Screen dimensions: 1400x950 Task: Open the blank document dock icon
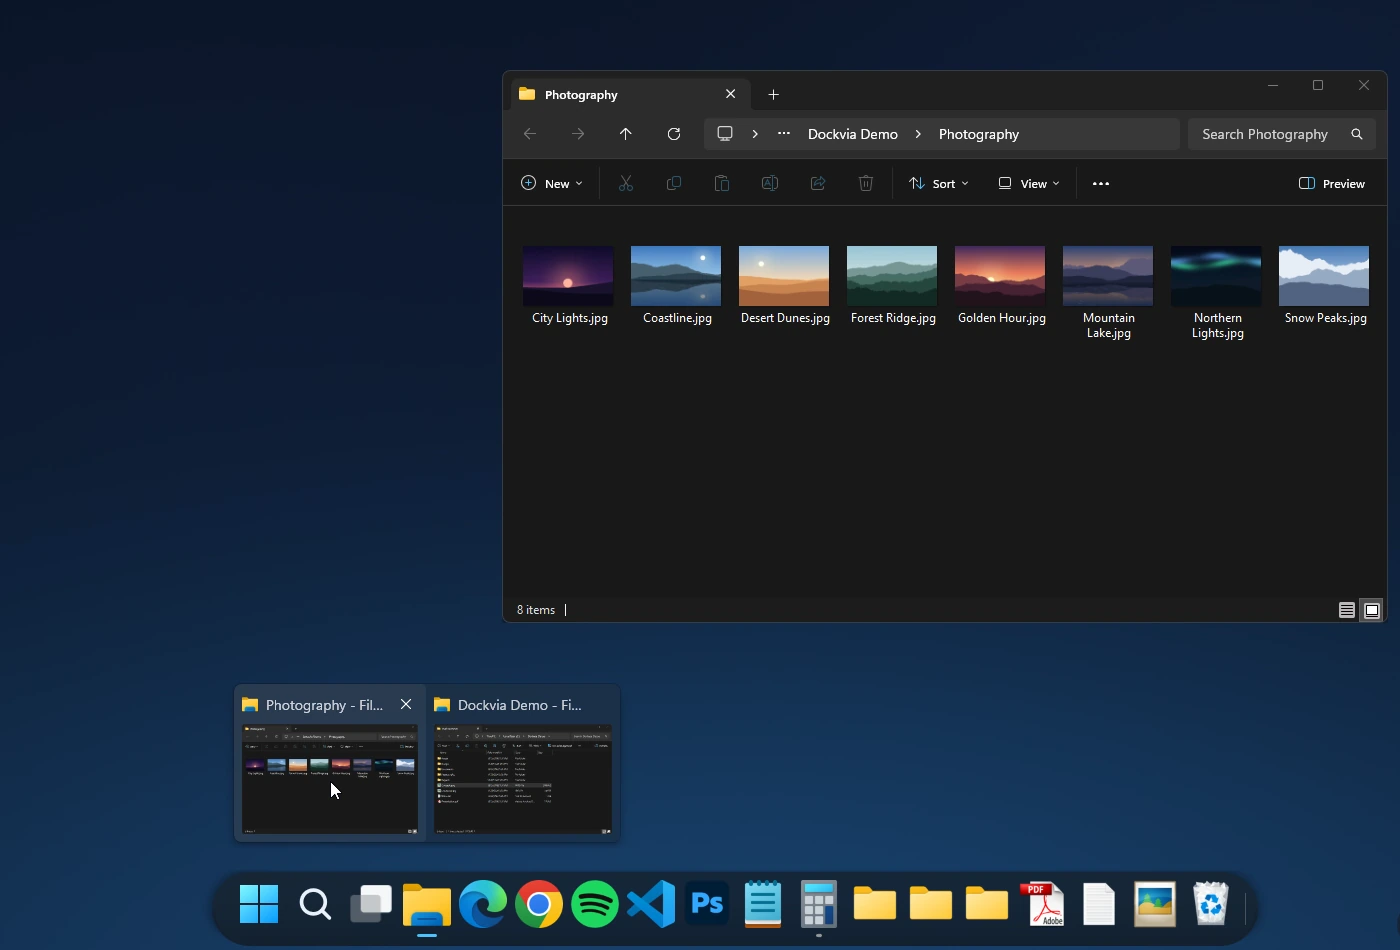(1099, 904)
